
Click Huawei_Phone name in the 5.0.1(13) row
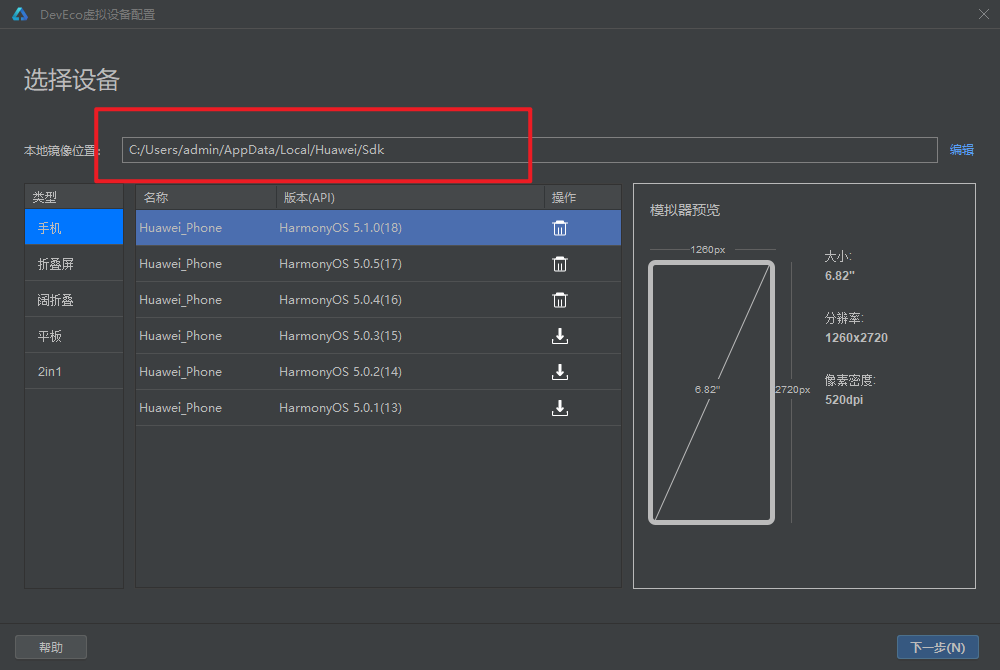(x=180, y=407)
